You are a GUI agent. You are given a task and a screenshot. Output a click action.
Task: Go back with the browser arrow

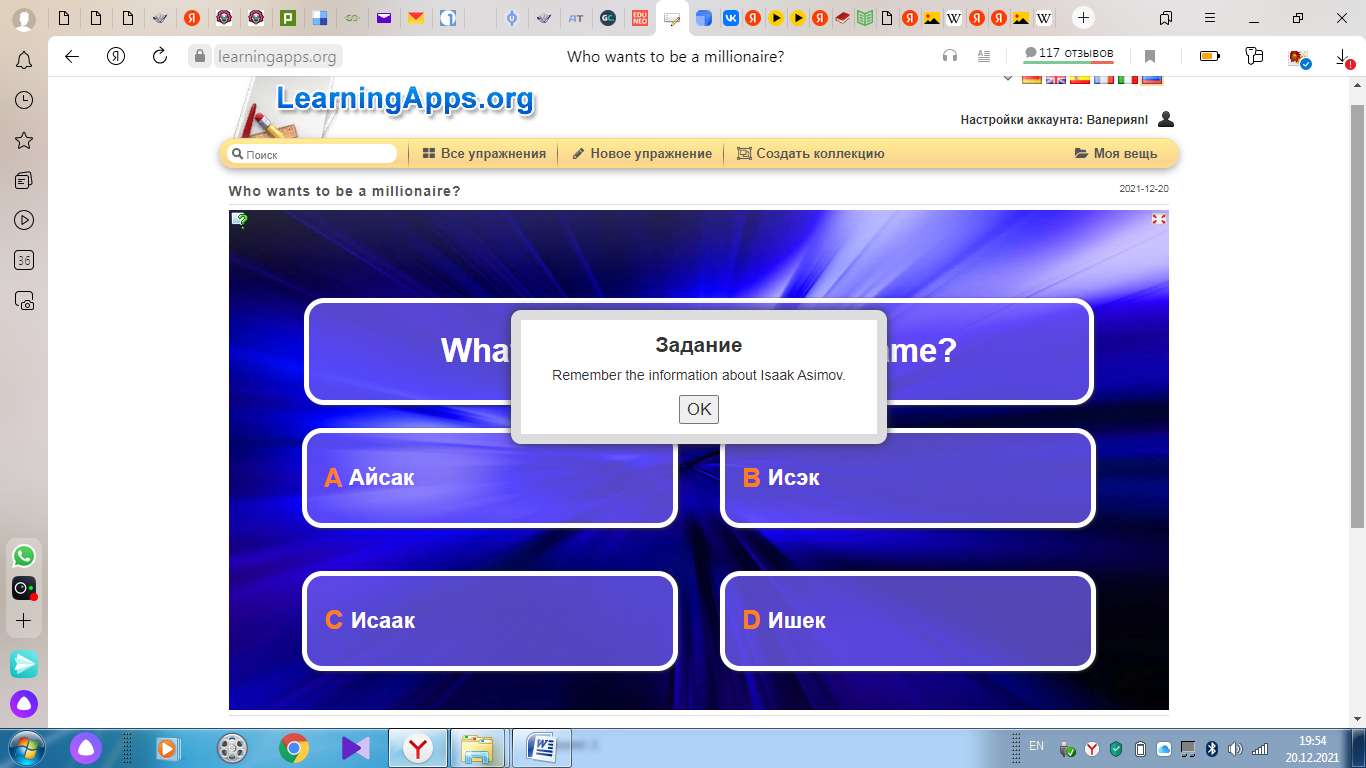tap(72, 57)
